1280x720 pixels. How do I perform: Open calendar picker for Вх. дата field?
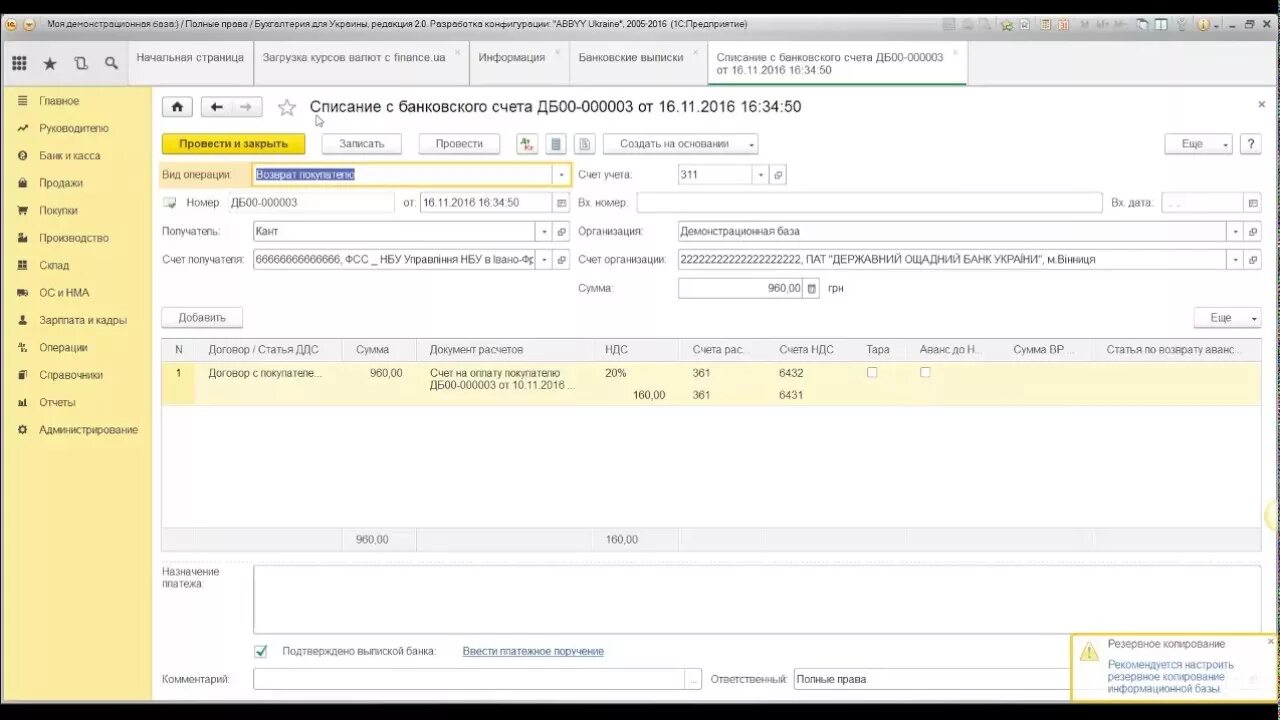pyautogui.click(x=1252, y=203)
